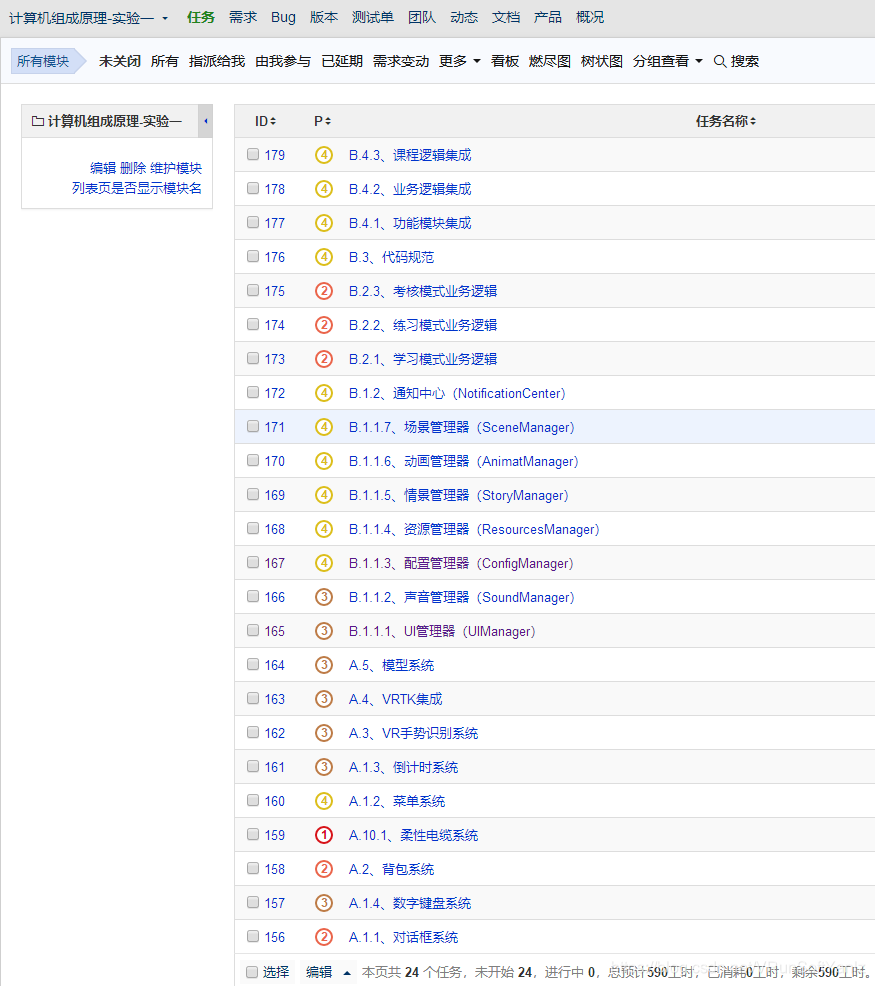875x986 pixels.
Task: Click priority 4 badge of task 176
Action: tap(323, 257)
